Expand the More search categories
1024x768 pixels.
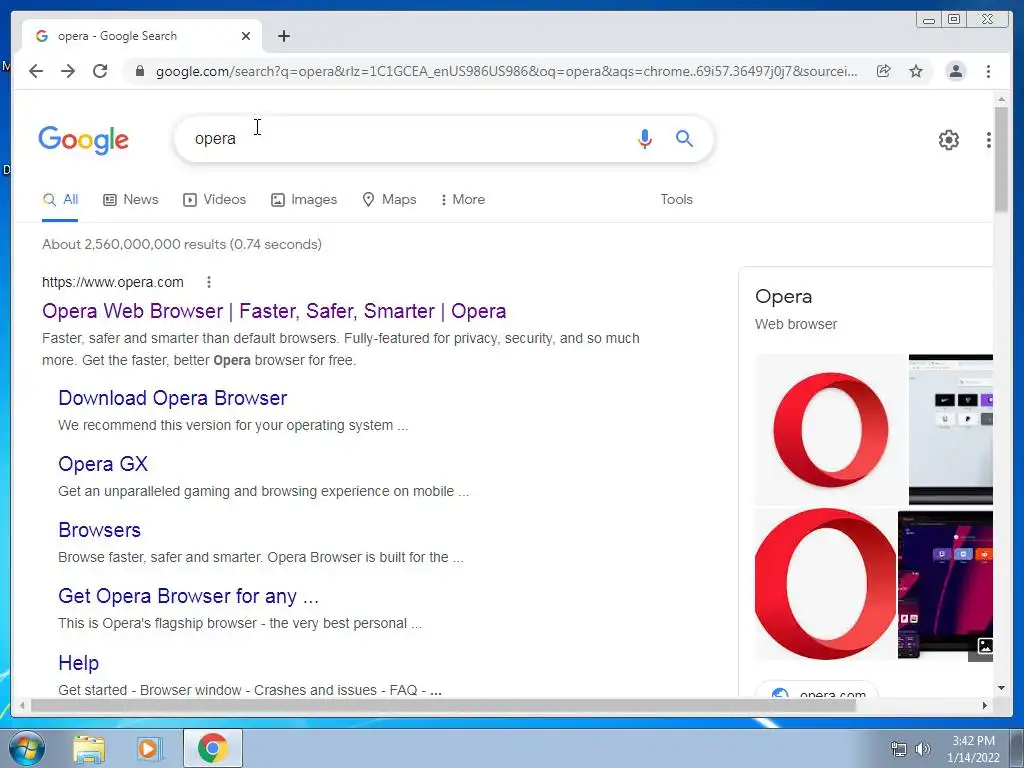tap(462, 200)
